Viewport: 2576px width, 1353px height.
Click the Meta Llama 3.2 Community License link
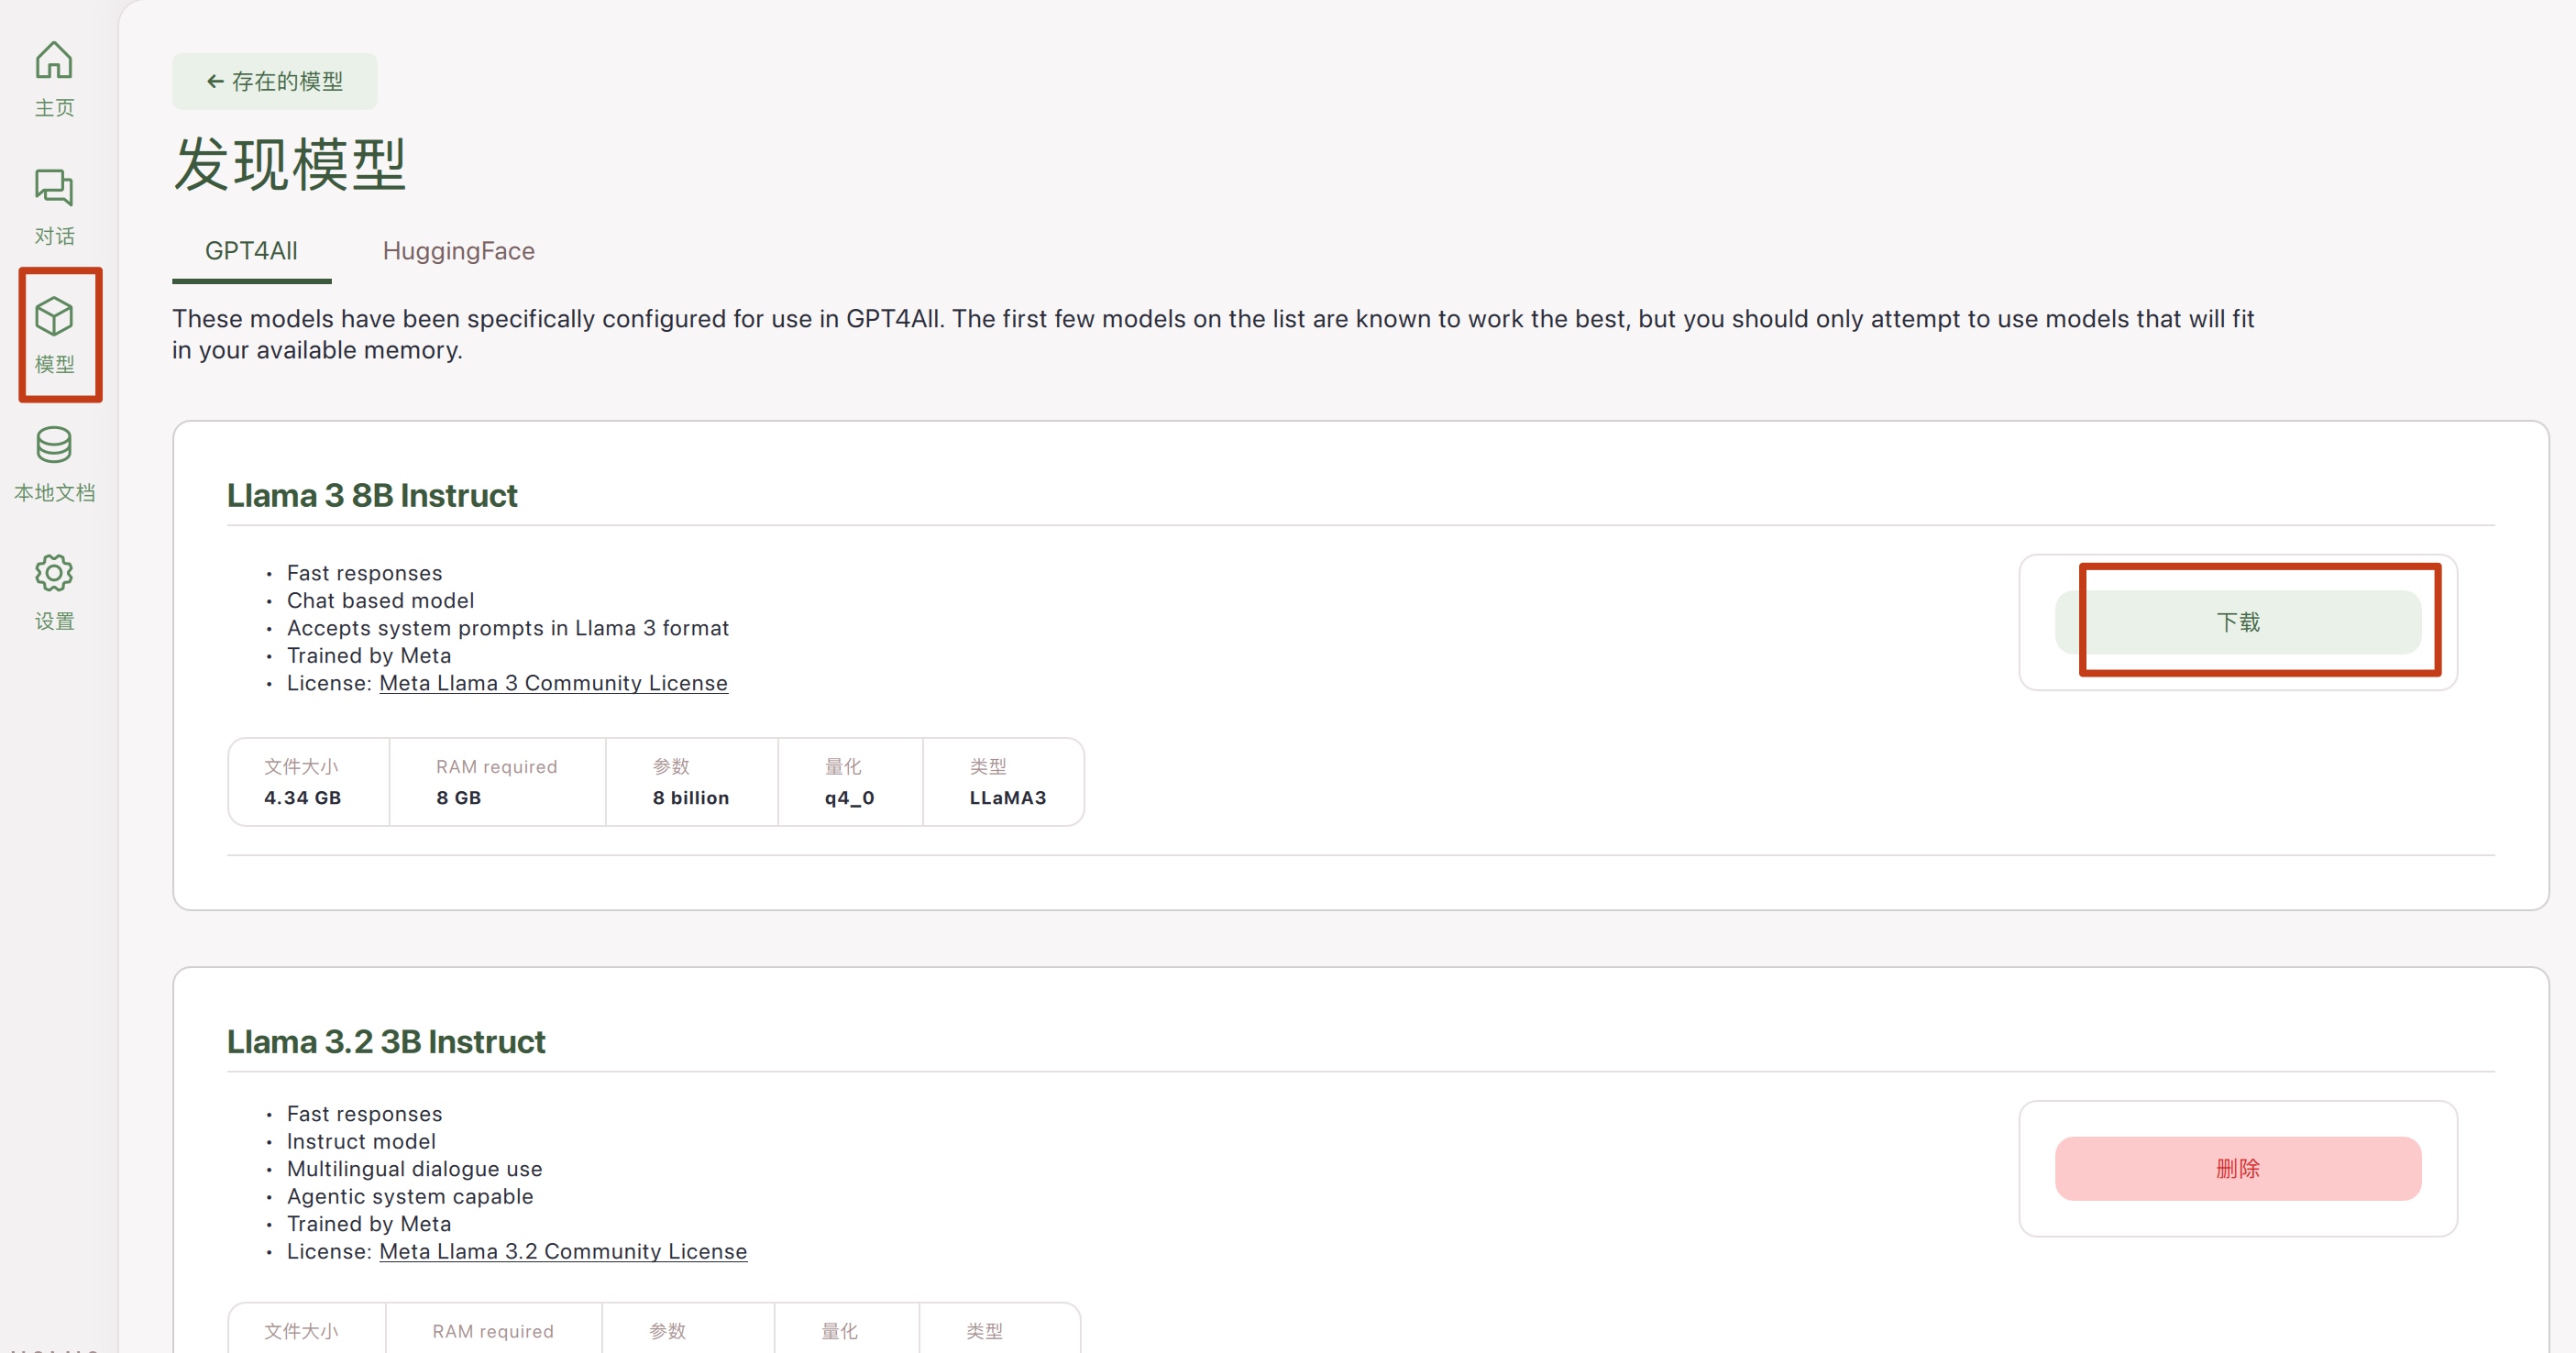tap(562, 1250)
